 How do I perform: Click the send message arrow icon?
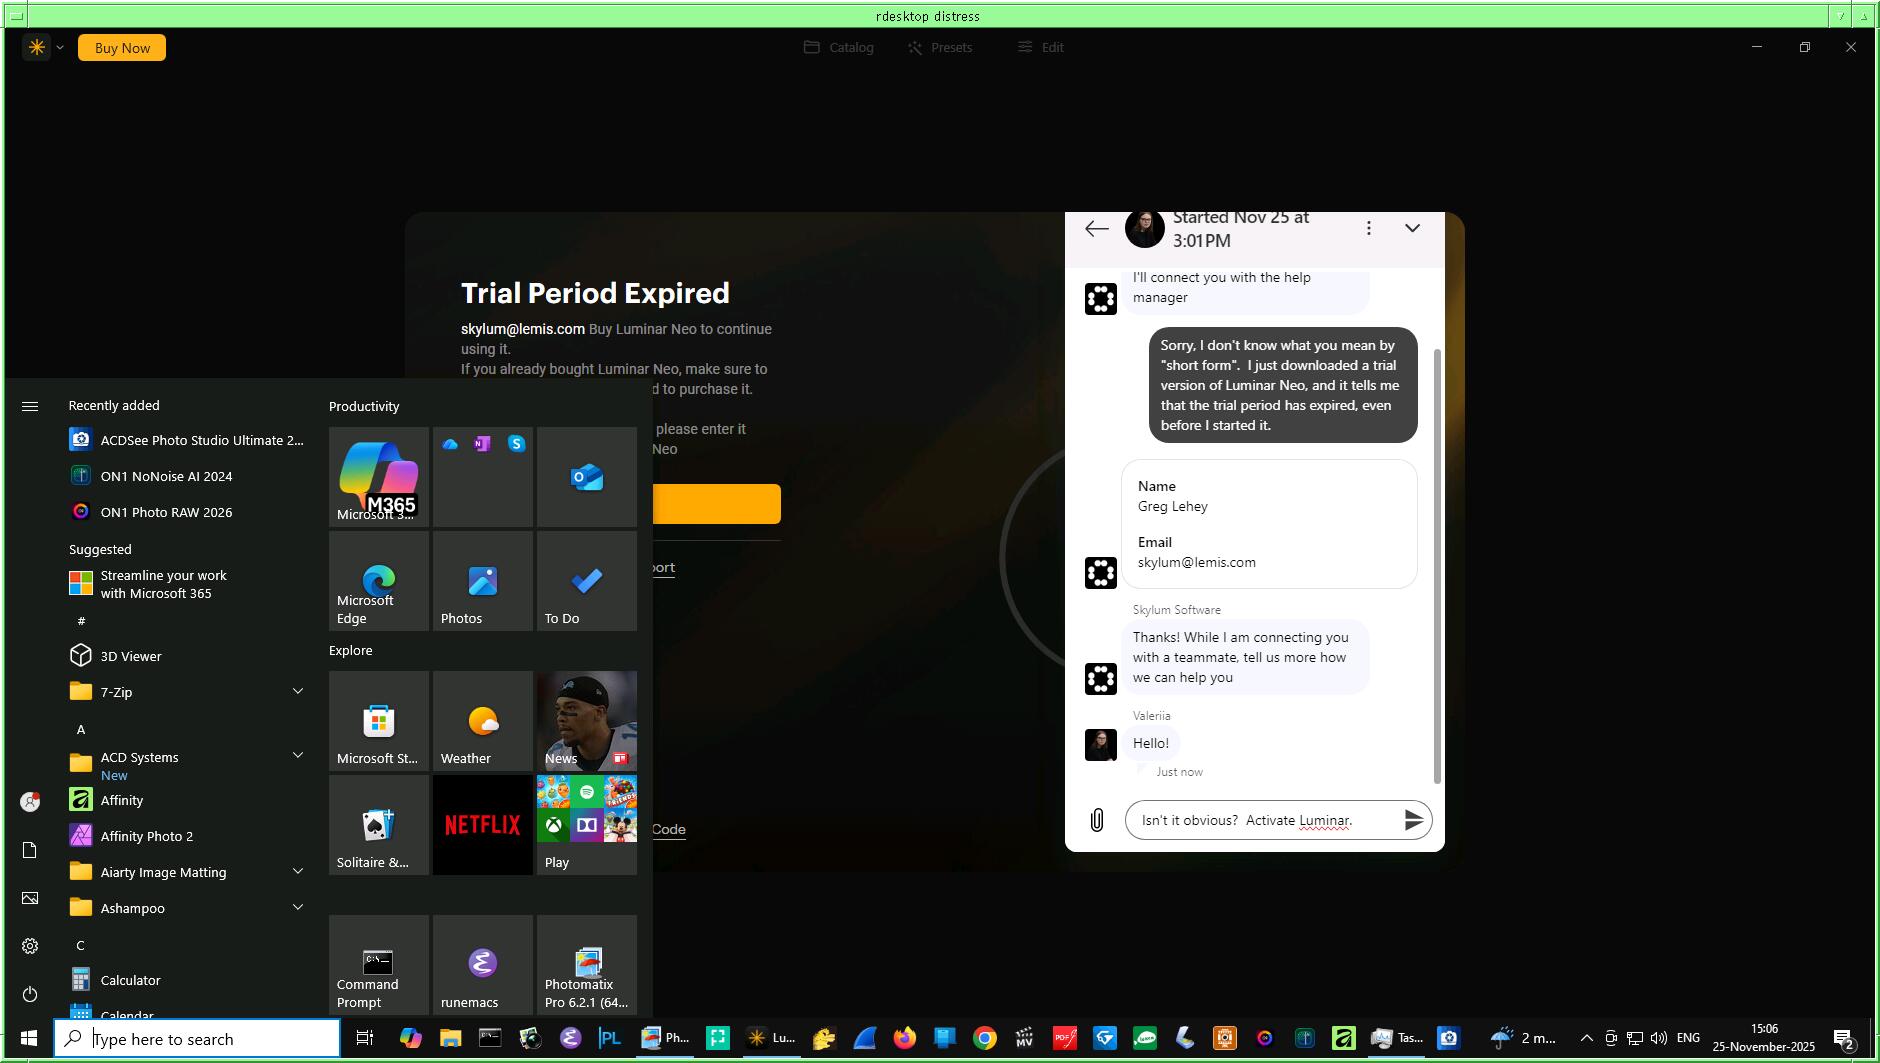[x=1412, y=820]
